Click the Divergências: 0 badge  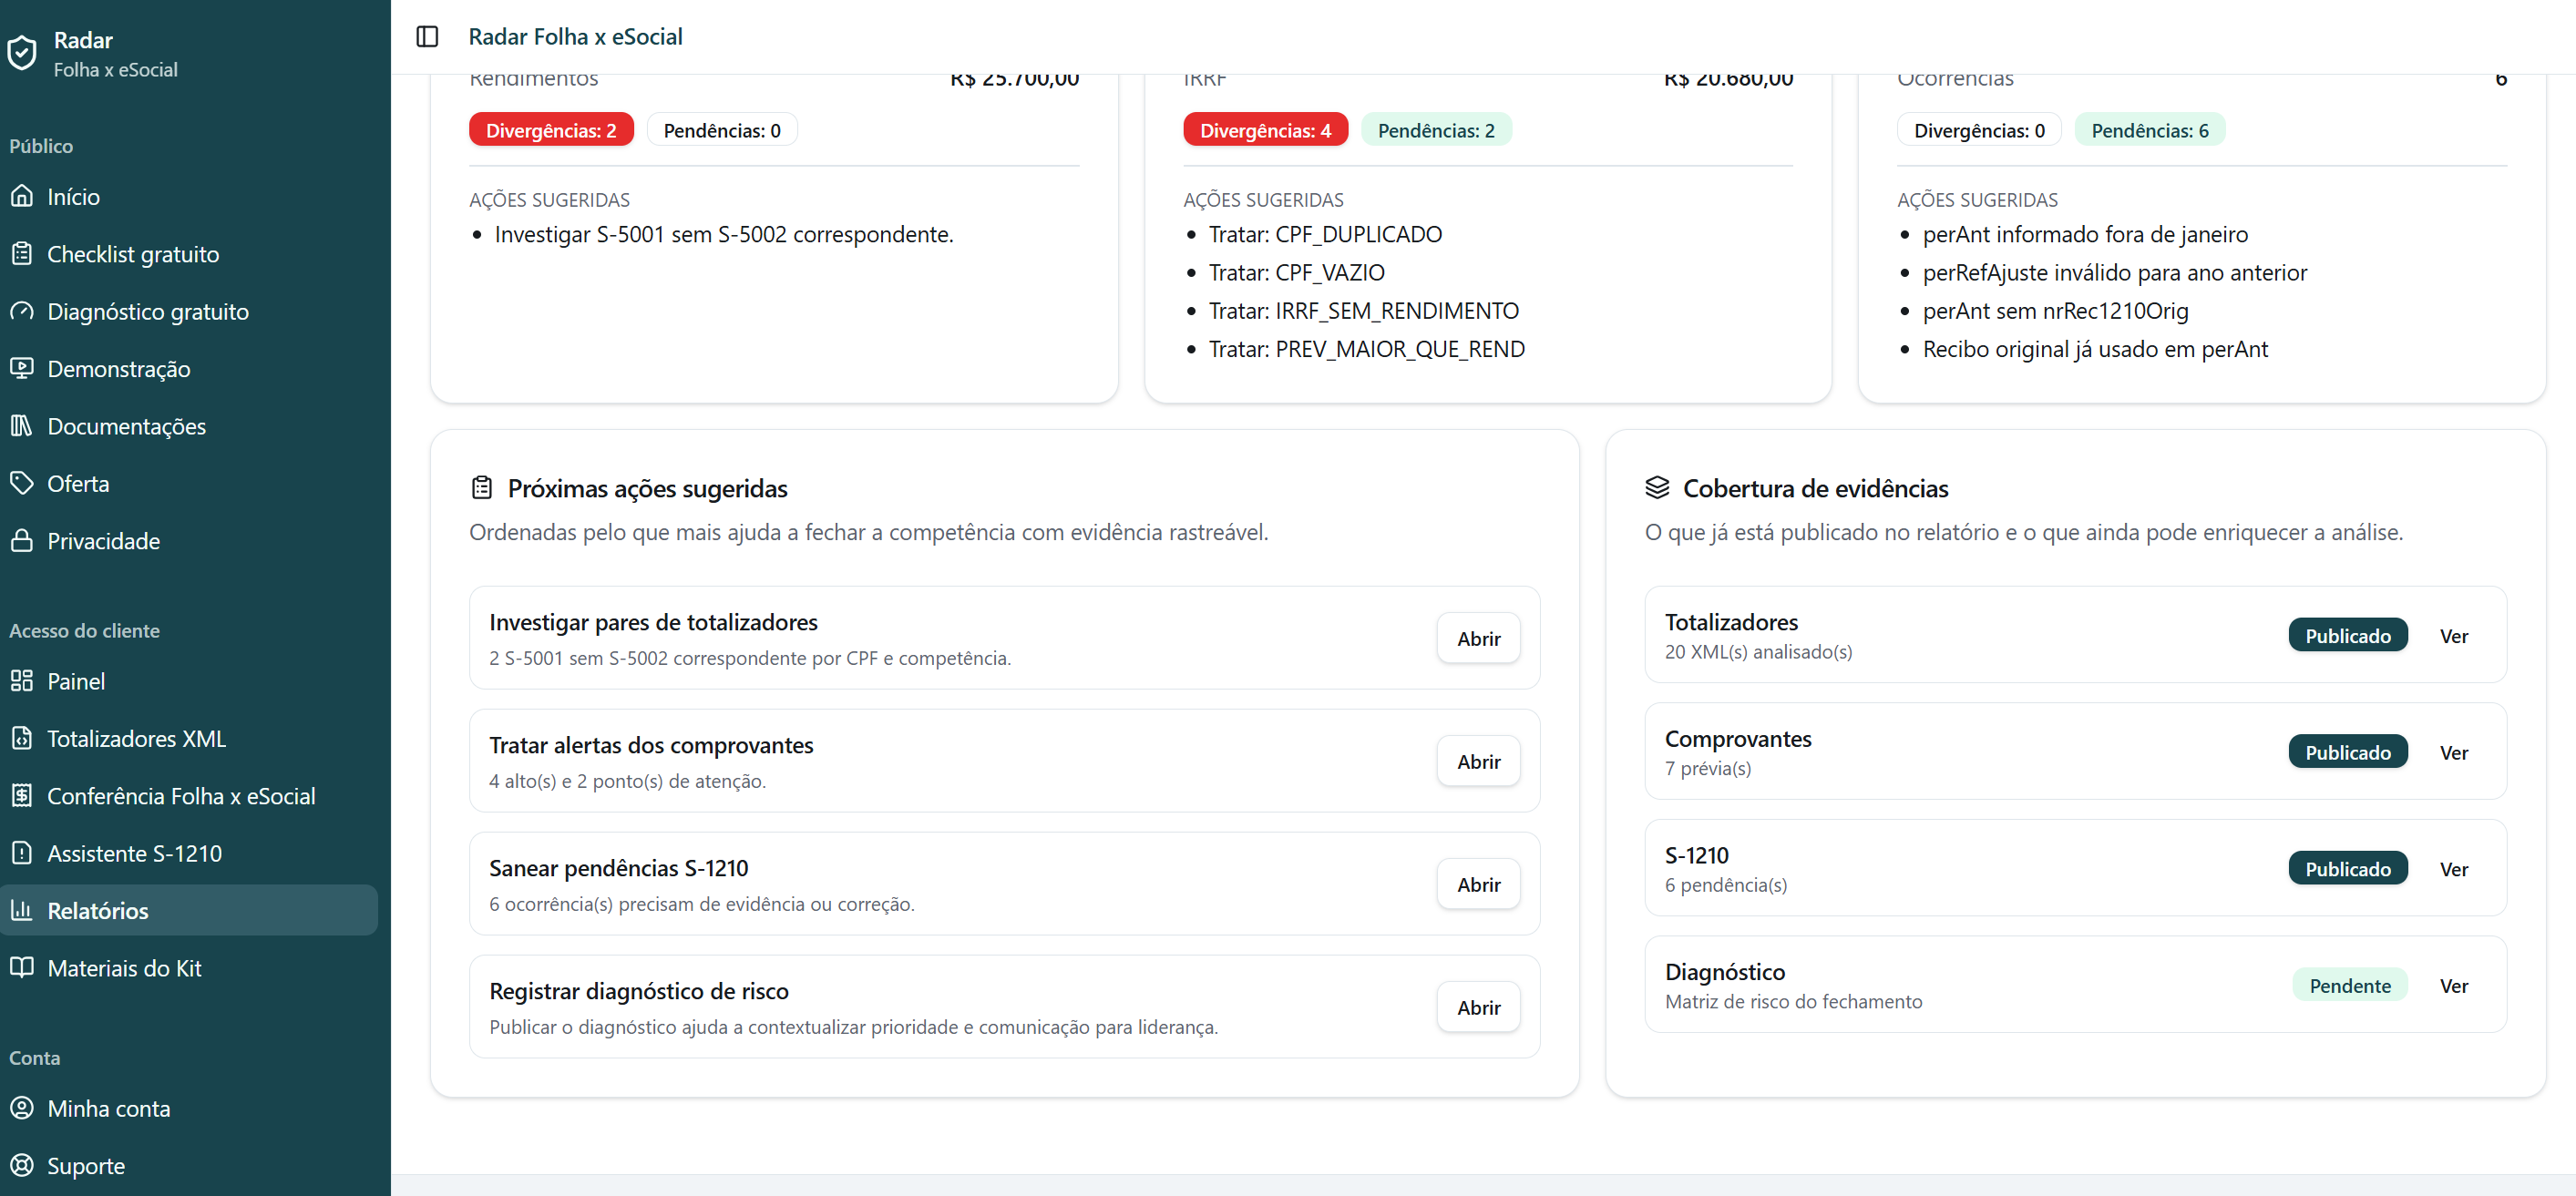tap(1979, 130)
